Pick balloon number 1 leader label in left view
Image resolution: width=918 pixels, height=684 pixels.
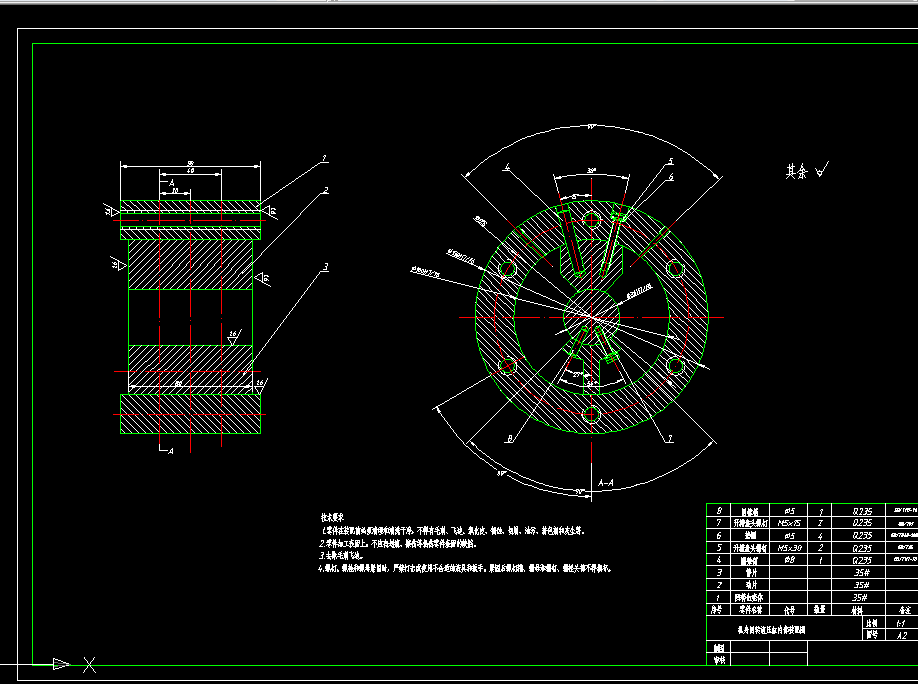pos(324,158)
